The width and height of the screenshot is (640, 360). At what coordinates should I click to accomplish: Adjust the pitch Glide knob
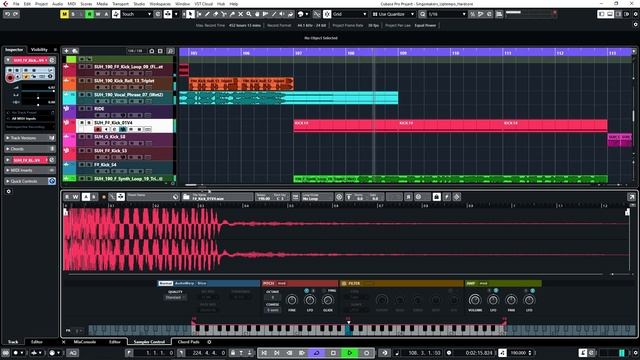tap(328, 301)
